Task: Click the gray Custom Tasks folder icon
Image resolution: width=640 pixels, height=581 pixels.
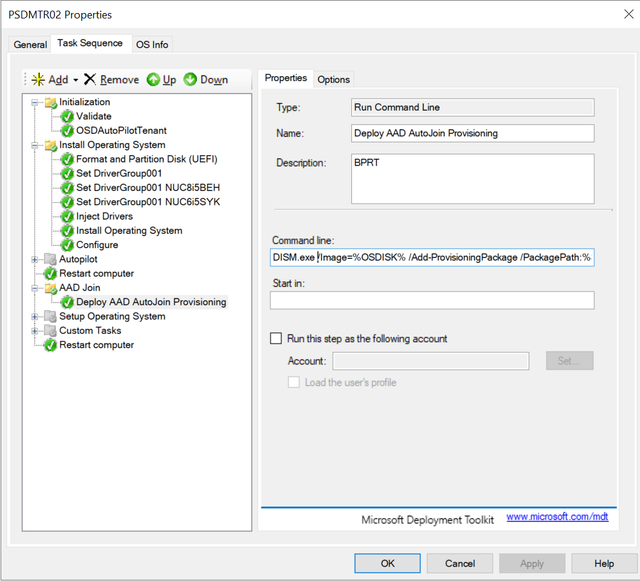Action: [x=51, y=331]
